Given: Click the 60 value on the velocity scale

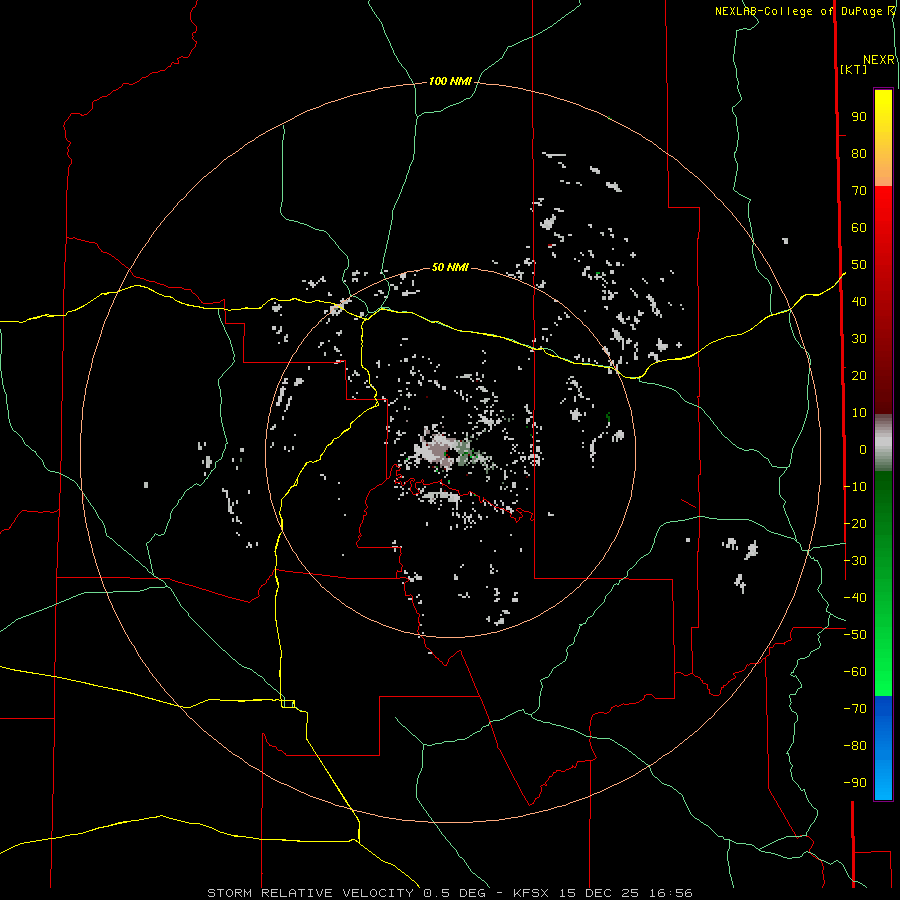Looking at the screenshot, I should point(859,228).
